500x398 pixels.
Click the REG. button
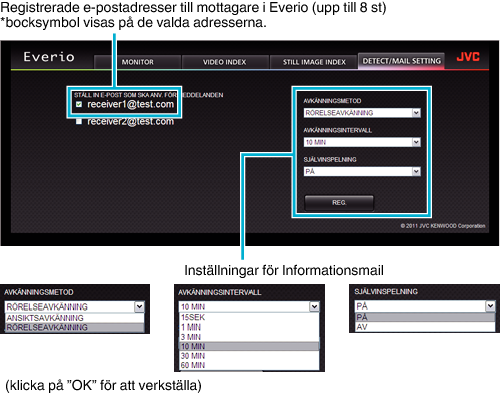(x=339, y=203)
